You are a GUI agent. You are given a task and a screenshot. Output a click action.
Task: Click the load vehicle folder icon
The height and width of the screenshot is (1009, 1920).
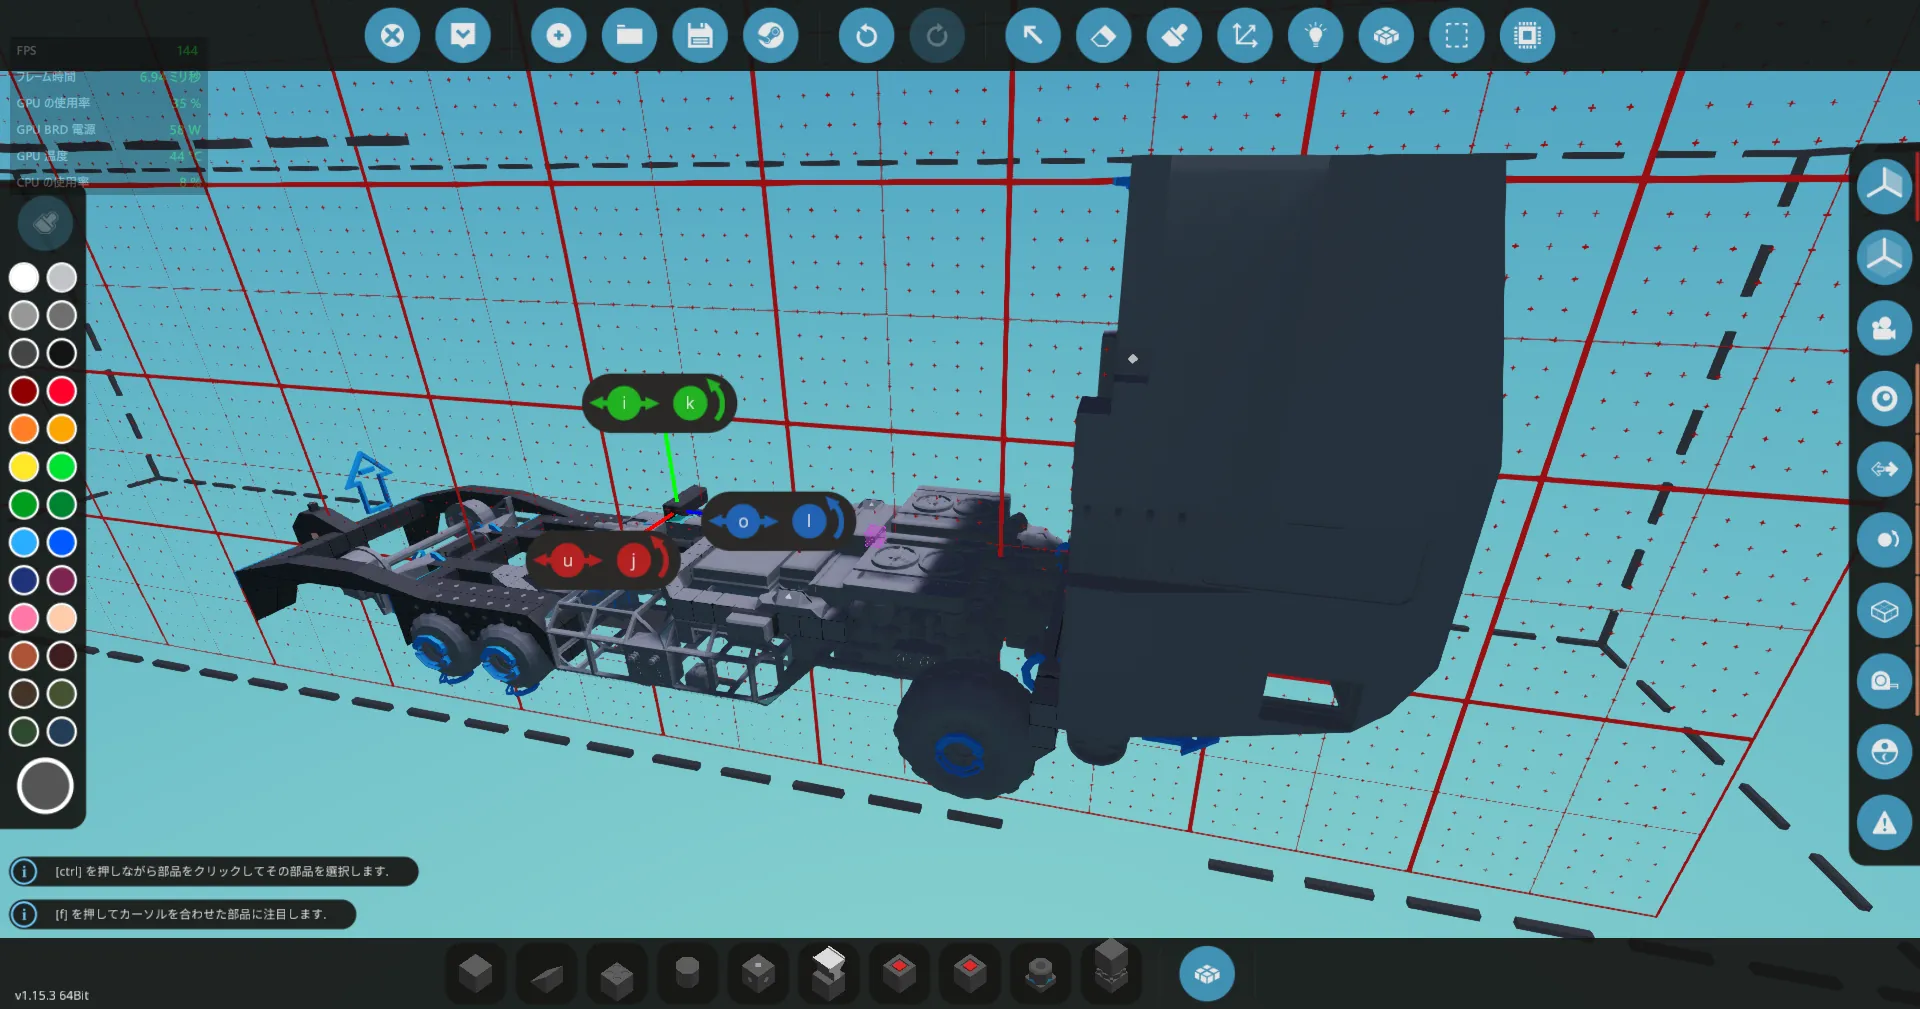629,36
